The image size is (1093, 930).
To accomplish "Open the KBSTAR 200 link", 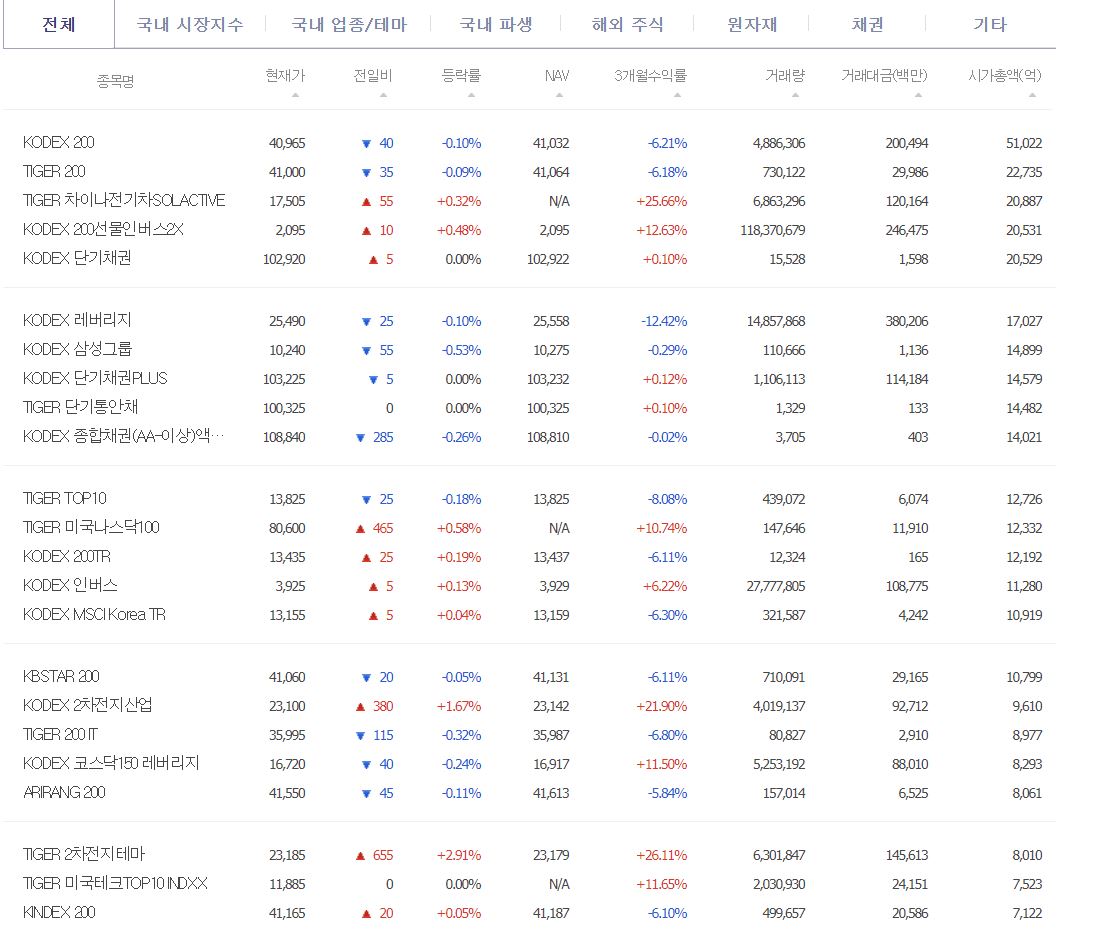I will click(x=61, y=676).
